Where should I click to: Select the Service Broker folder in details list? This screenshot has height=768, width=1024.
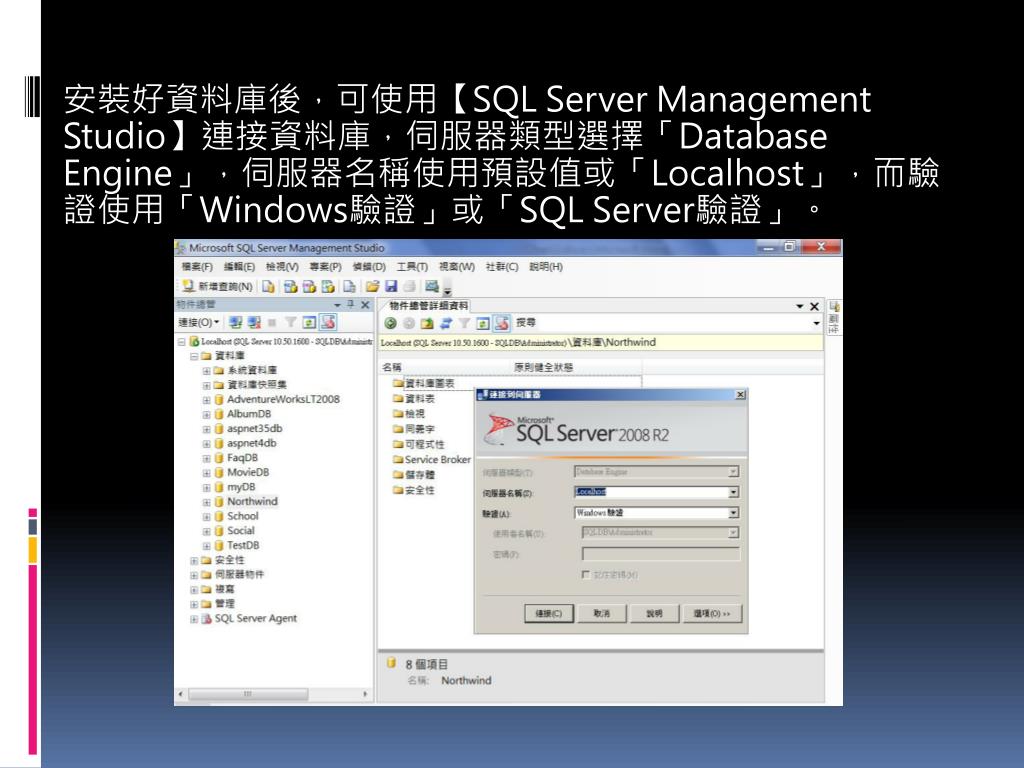(x=432, y=460)
